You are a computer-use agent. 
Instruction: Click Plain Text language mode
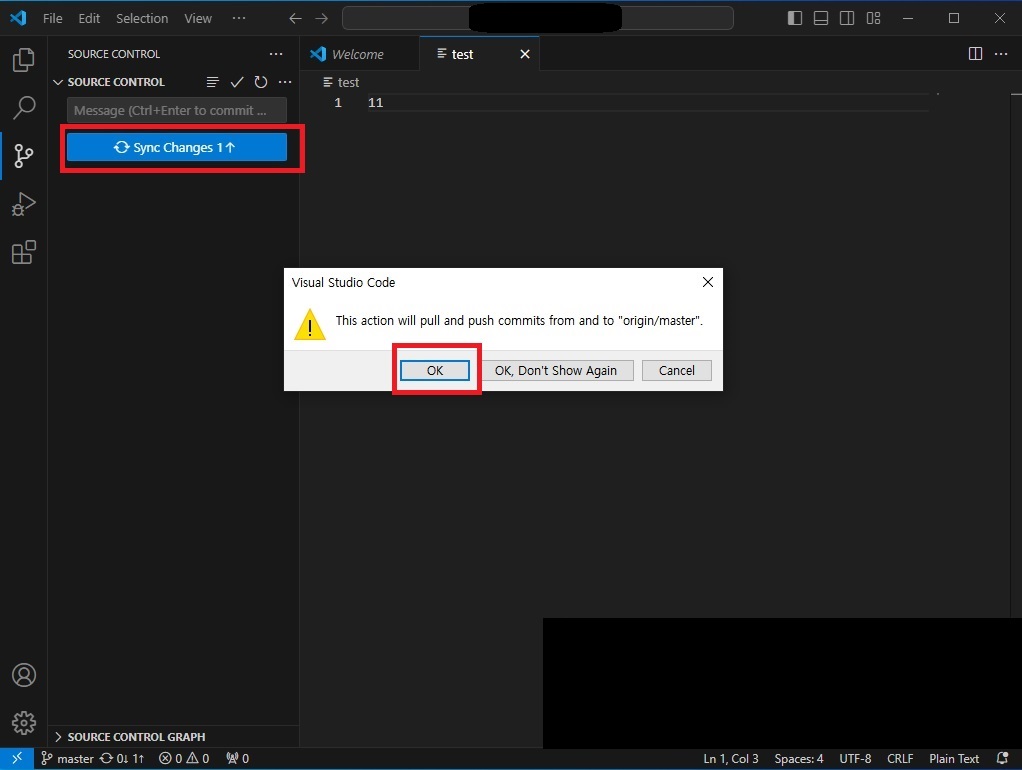click(954, 758)
